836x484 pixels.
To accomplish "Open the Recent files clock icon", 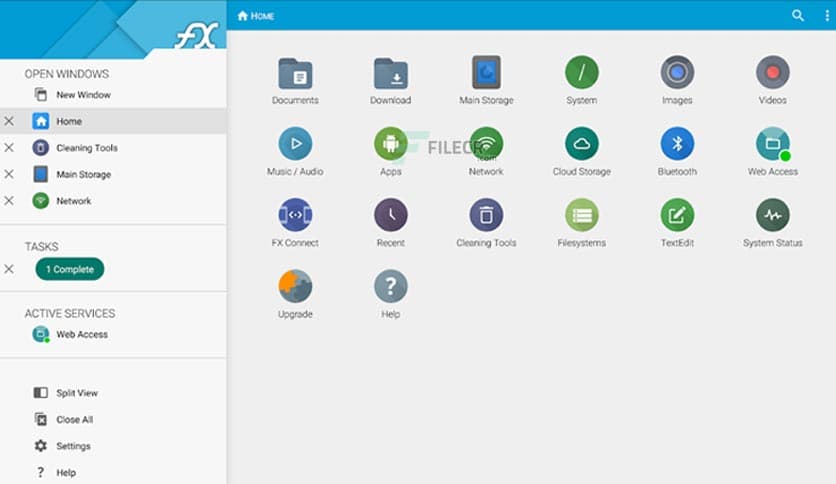I will point(390,215).
